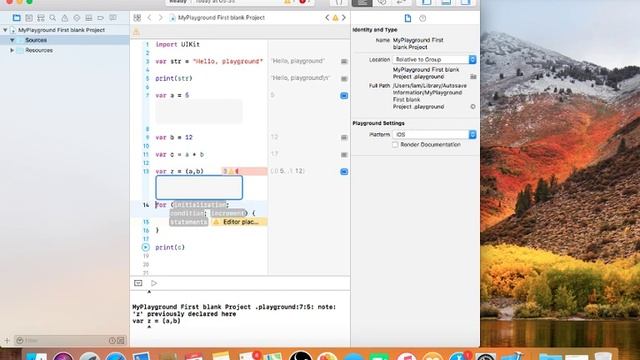Show result for str line

[x=344, y=61]
